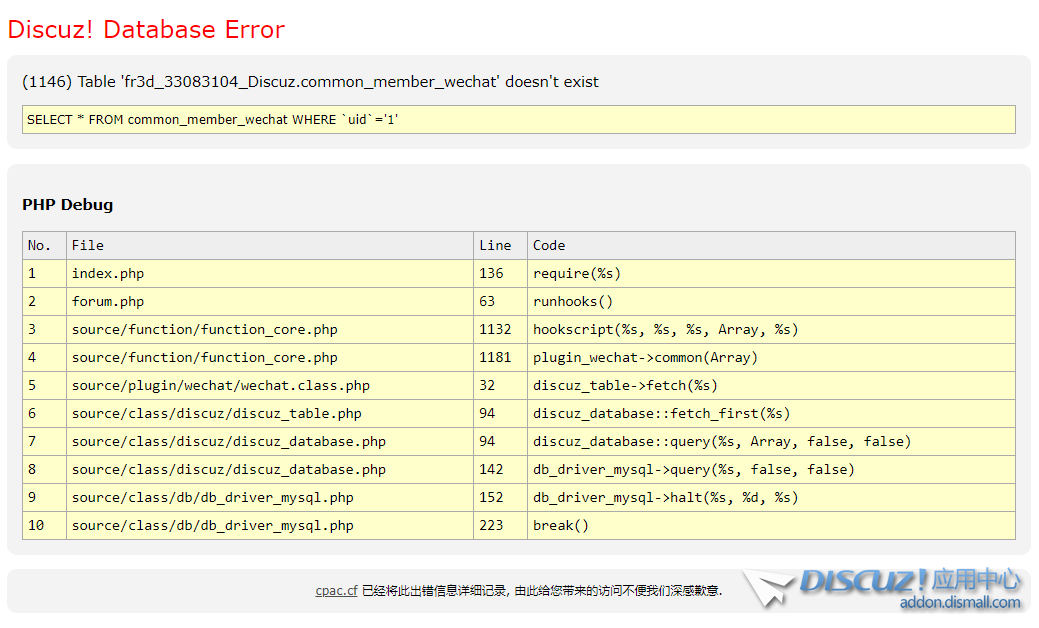Screen dimensions: 1039x628
Task: Click the (1146) table doesn't exist message
Action: tap(310, 82)
